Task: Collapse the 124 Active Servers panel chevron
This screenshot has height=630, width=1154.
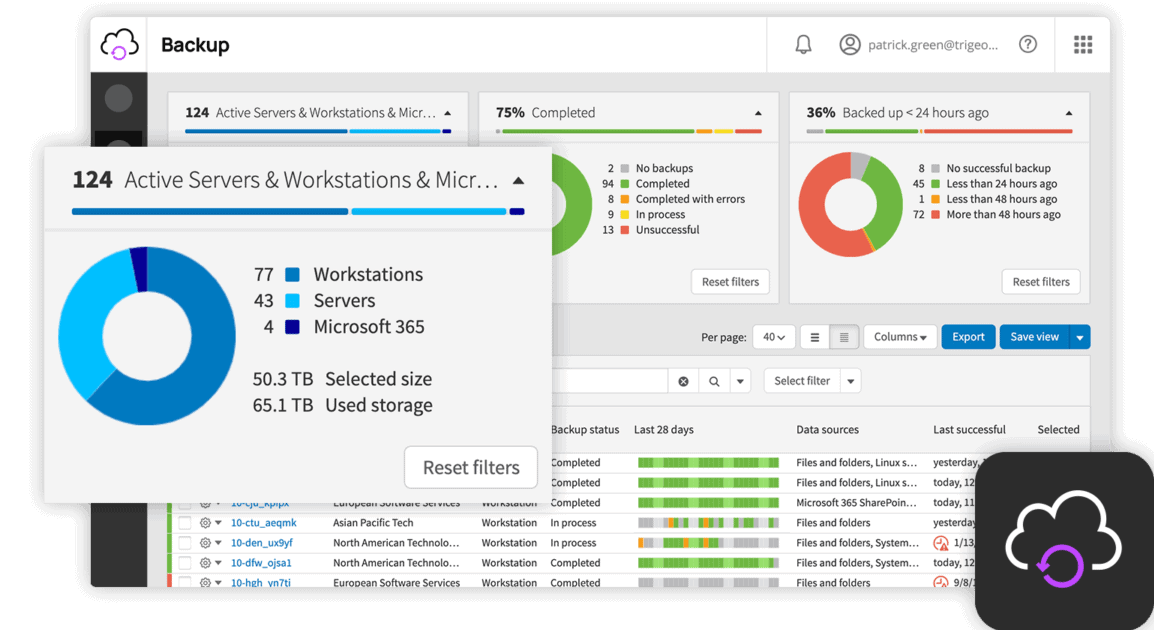Action: click(518, 180)
